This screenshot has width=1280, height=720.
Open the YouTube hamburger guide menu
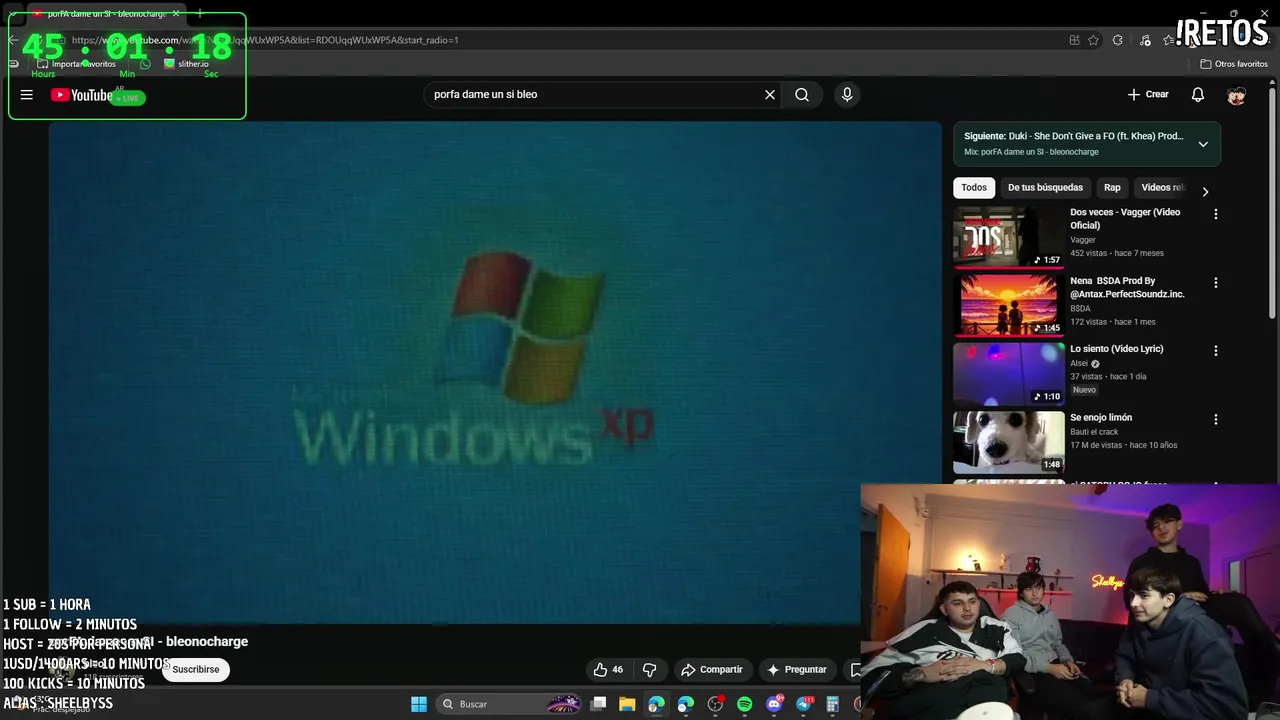(27, 95)
